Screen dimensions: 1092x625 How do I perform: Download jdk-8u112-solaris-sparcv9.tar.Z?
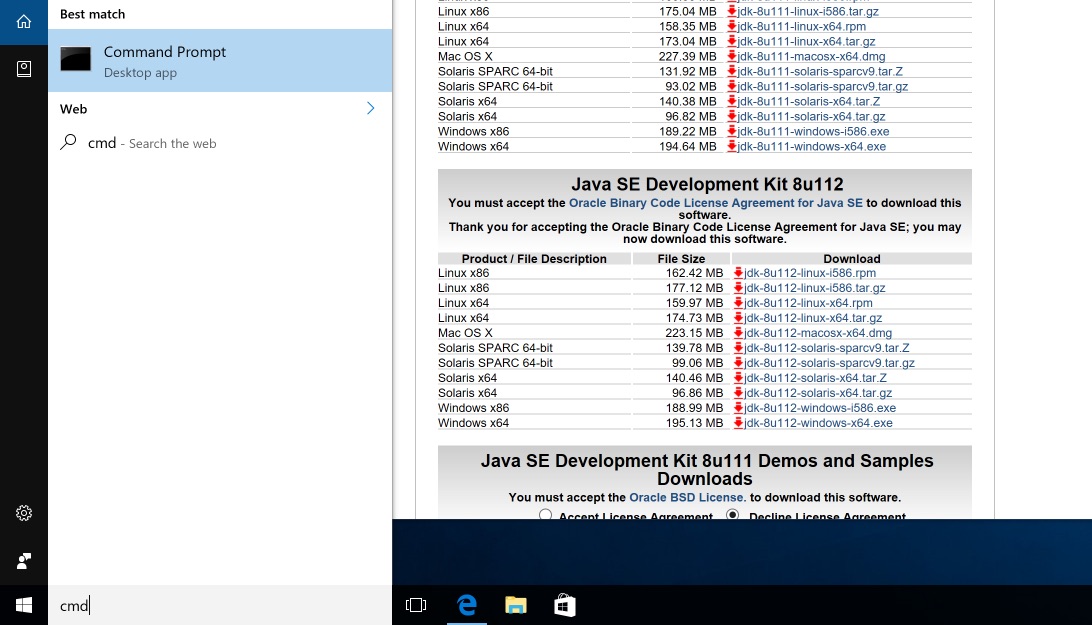[x=826, y=348]
